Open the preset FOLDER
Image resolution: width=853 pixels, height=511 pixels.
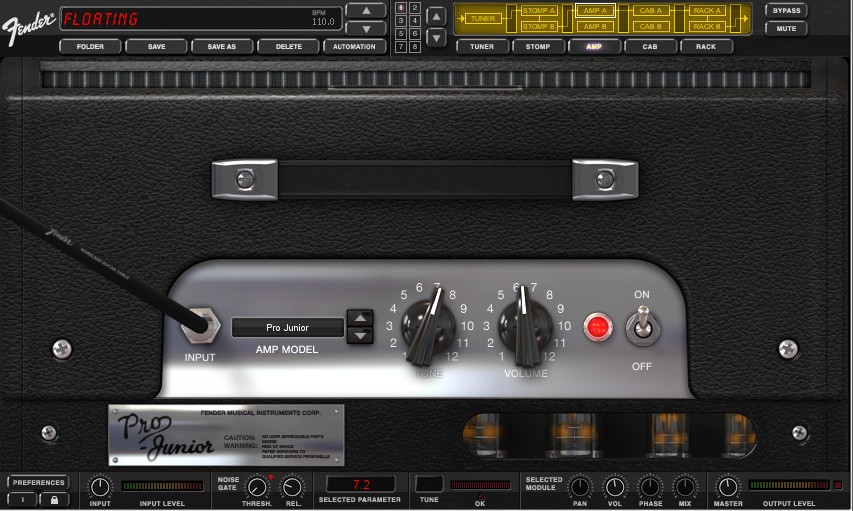pos(90,47)
